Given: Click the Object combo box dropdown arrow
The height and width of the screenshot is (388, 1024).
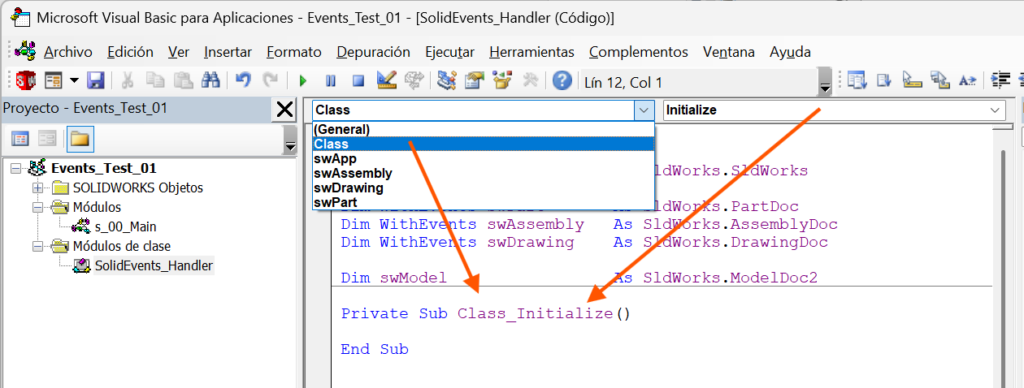Looking at the screenshot, I should point(645,110).
